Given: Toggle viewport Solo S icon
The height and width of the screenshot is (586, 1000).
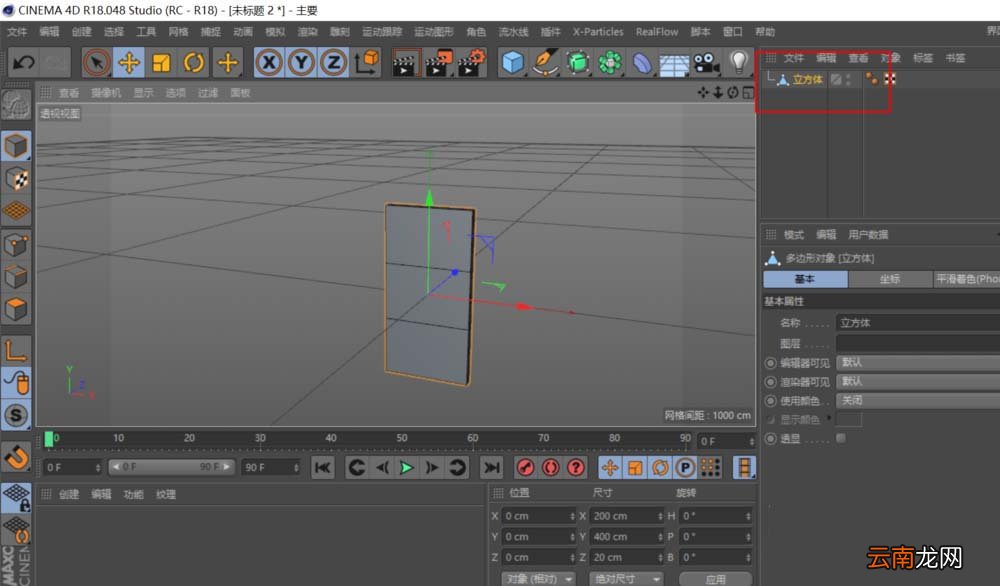Looking at the screenshot, I should 16,415.
